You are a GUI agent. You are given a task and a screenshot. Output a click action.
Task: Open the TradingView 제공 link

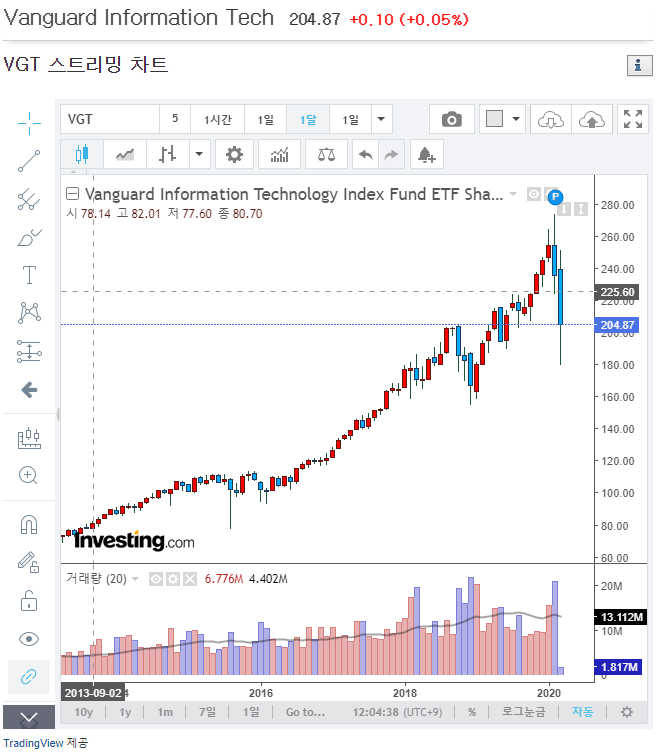(x=46, y=743)
